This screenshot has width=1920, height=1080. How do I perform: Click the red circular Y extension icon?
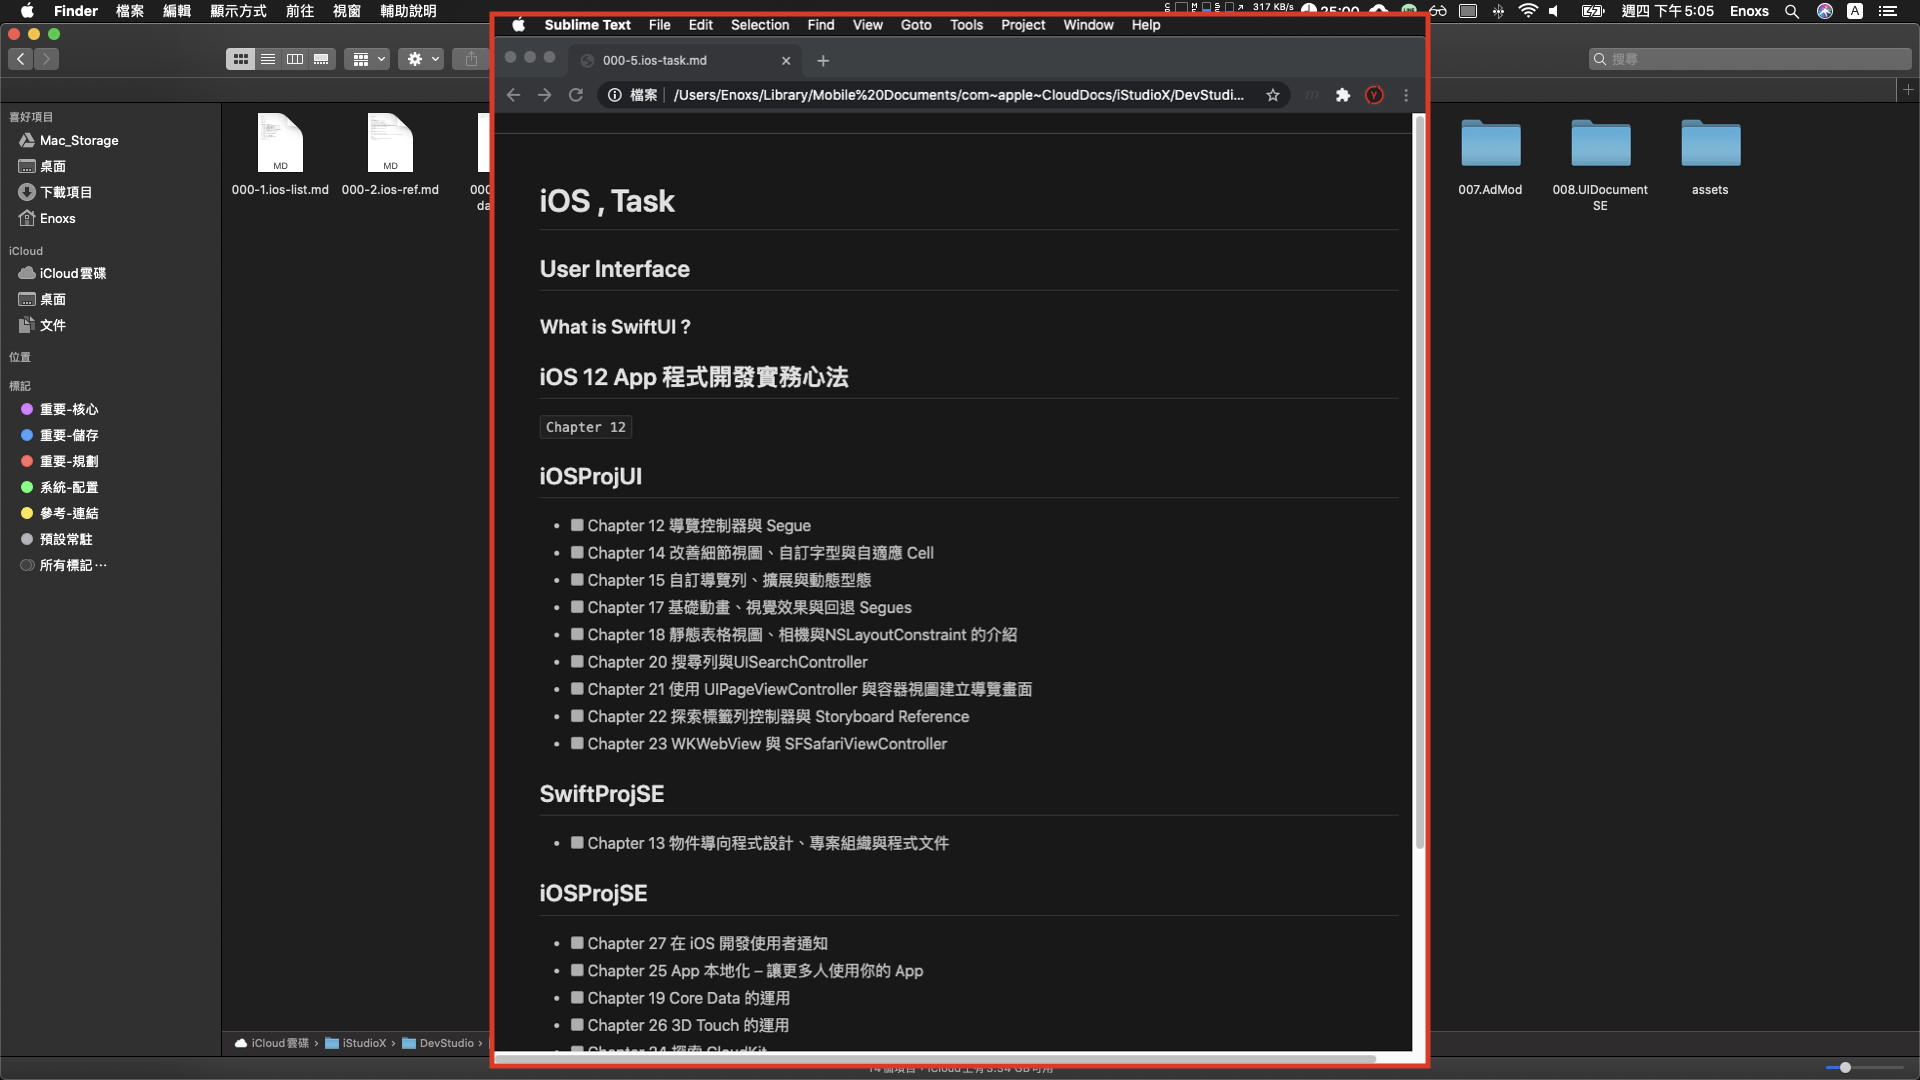point(1375,95)
